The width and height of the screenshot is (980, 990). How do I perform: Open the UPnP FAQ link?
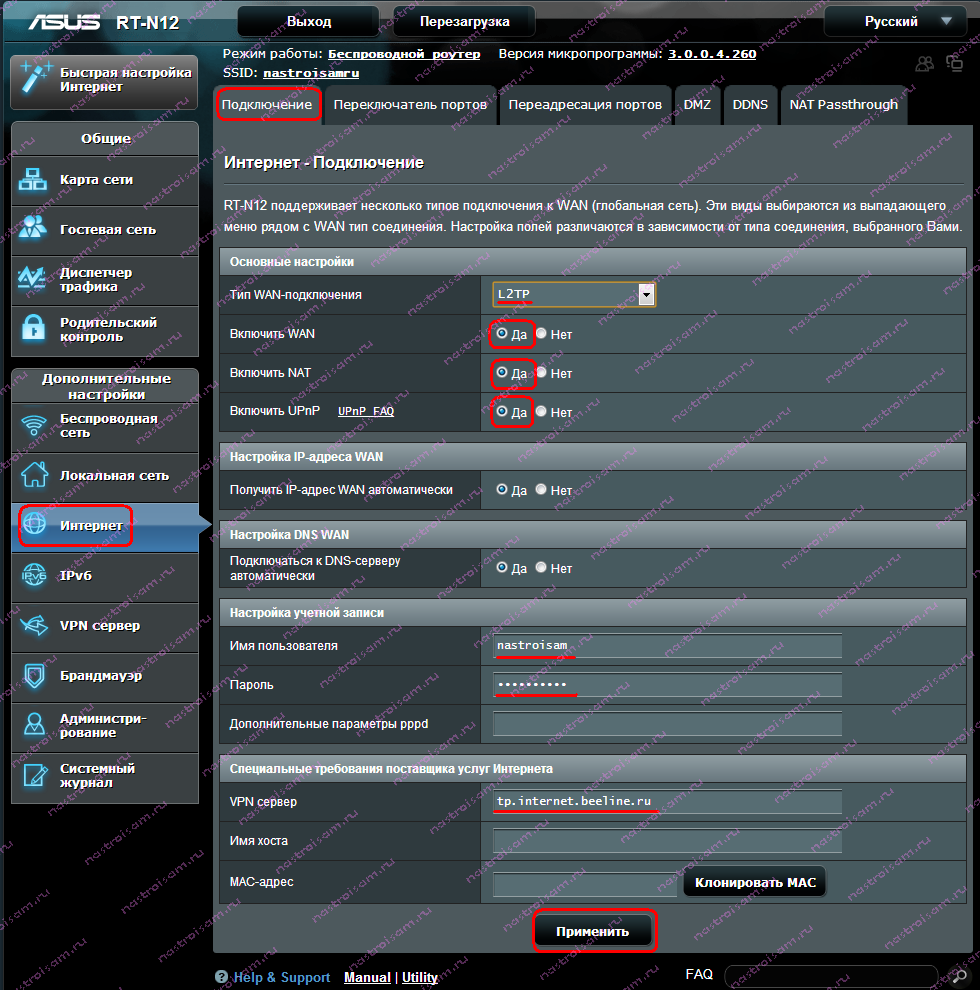(x=365, y=412)
